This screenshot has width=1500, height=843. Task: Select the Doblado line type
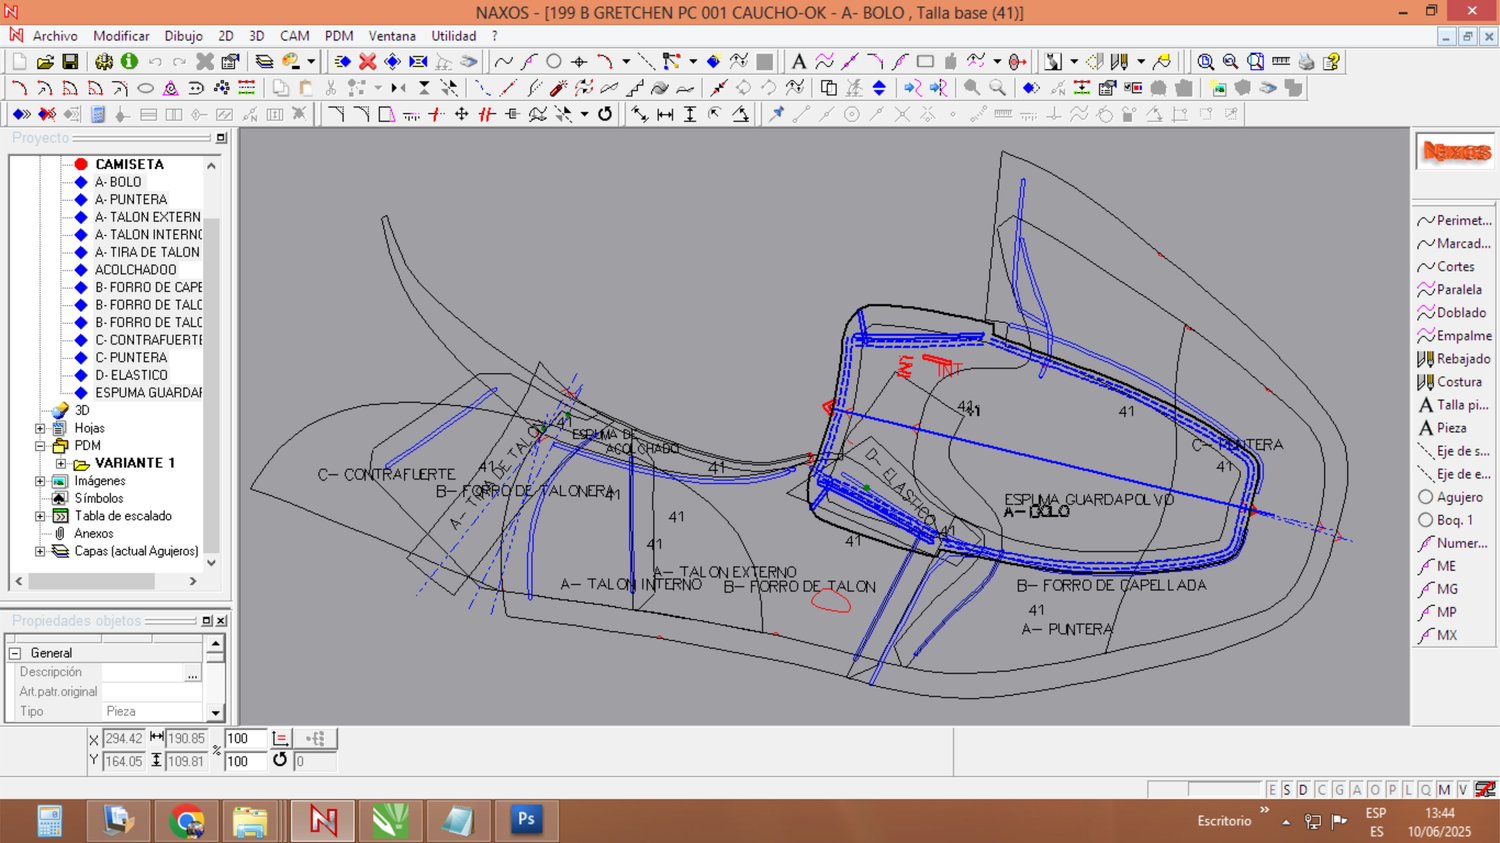click(x=1452, y=313)
